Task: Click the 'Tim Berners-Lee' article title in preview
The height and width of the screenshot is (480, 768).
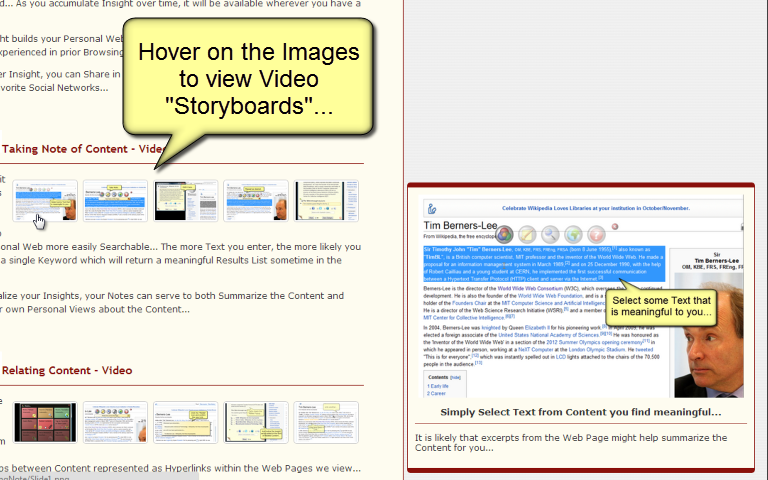Action: [x=460, y=225]
